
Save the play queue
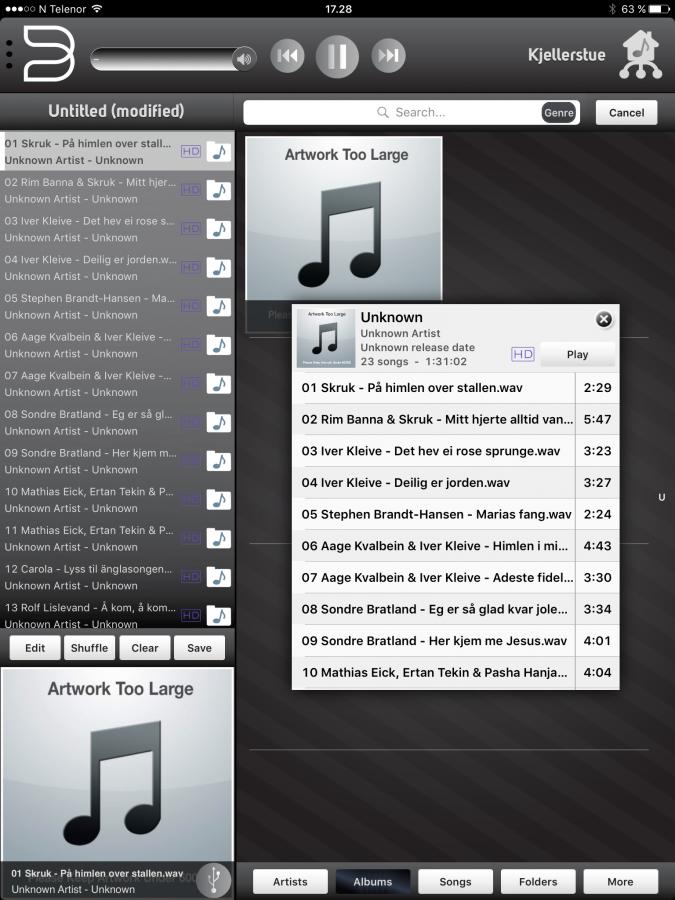[x=199, y=647]
